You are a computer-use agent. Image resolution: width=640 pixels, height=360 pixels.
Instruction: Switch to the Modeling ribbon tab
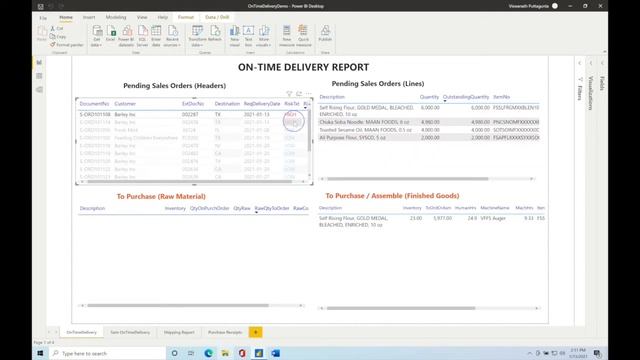(116, 18)
